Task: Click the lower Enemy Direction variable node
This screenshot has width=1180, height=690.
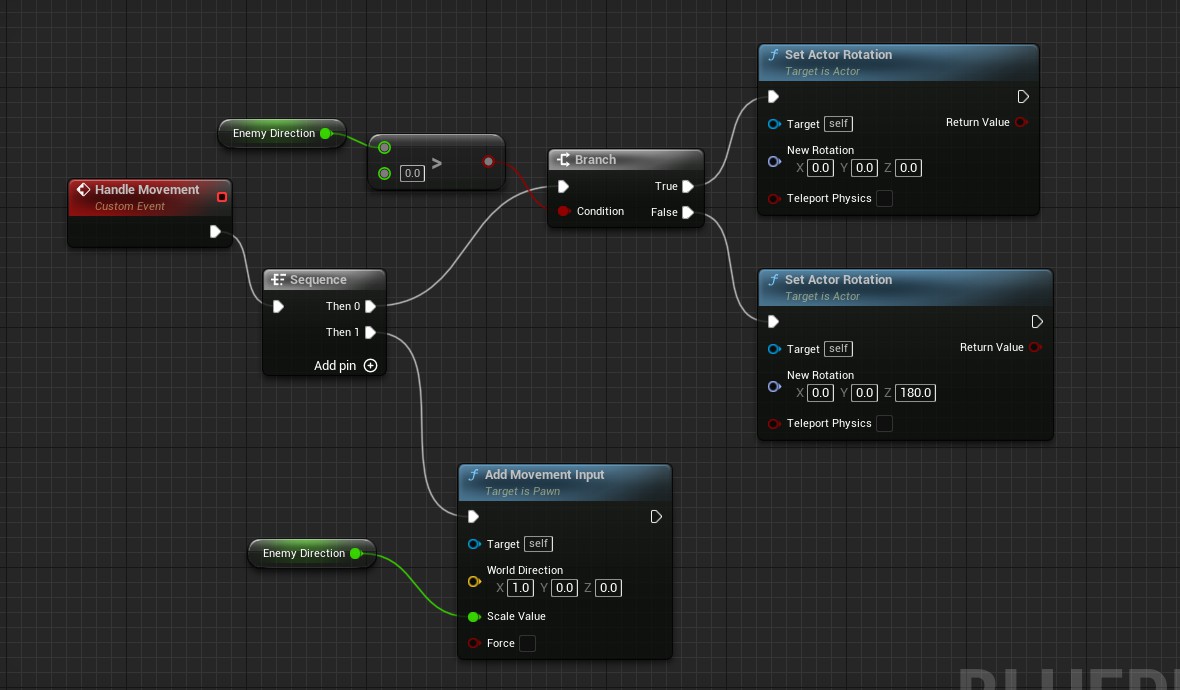Action: click(x=303, y=554)
